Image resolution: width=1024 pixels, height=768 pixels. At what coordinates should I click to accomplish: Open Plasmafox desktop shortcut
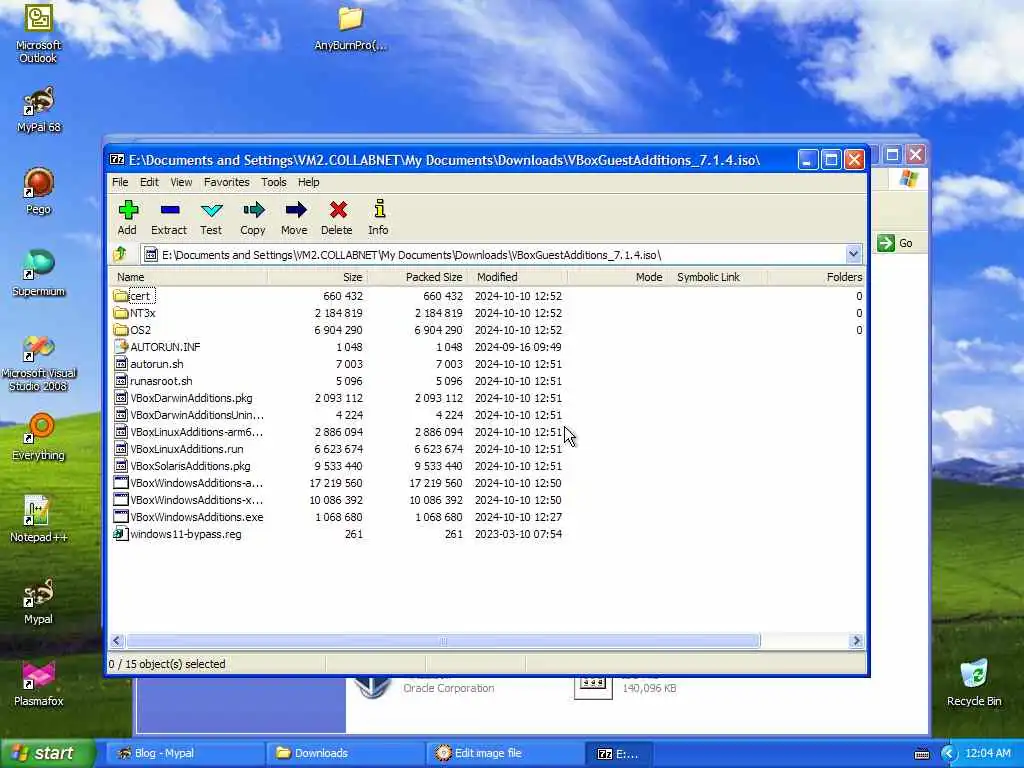point(39,683)
